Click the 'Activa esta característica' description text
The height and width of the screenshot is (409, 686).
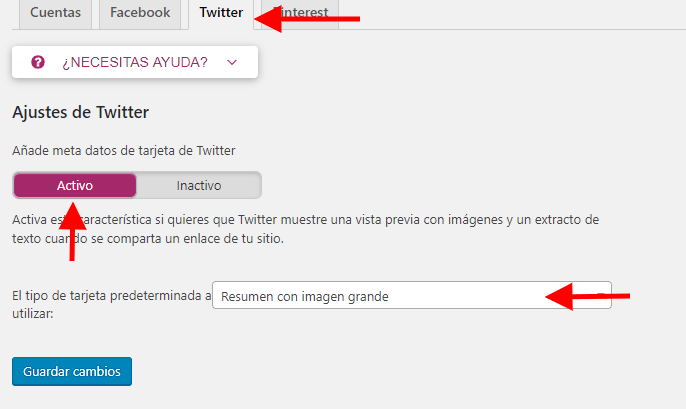coord(305,229)
